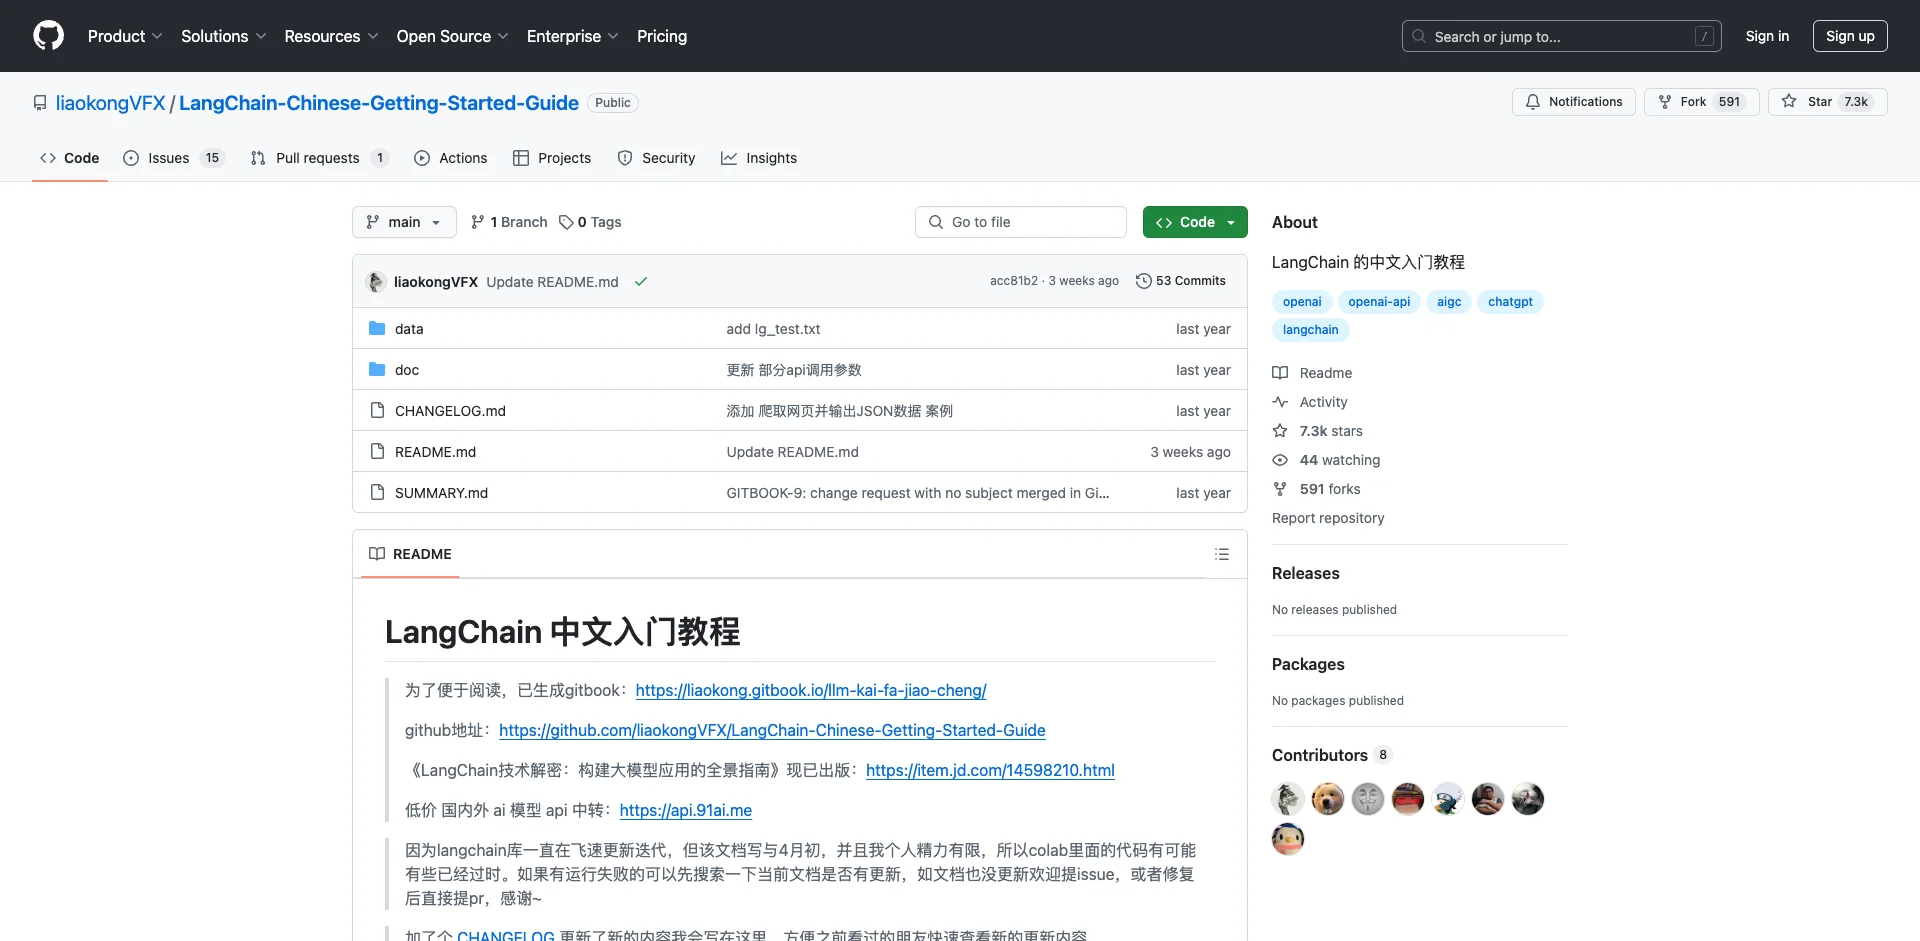Screen dimensions: 1920x941
Task: Click the GitHub logo in the header
Action: point(48,36)
